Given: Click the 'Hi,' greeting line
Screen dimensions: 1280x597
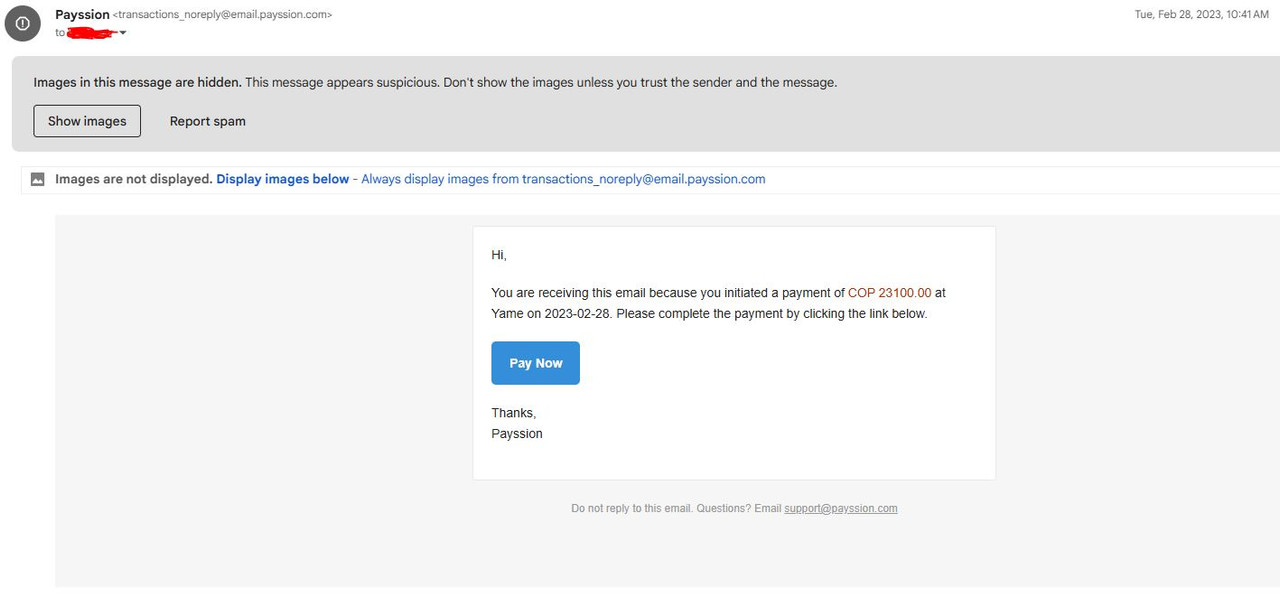Looking at the screenshot, I should click(499, 255).
